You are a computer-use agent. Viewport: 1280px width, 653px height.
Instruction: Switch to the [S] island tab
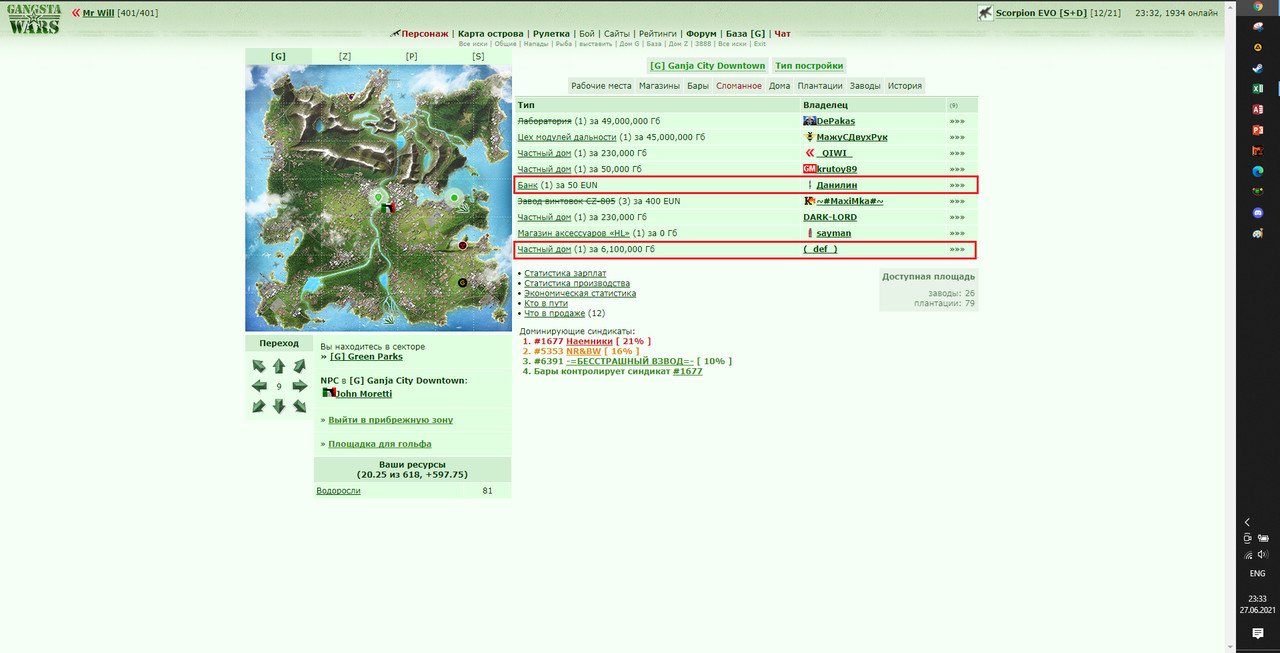[478, 56]
